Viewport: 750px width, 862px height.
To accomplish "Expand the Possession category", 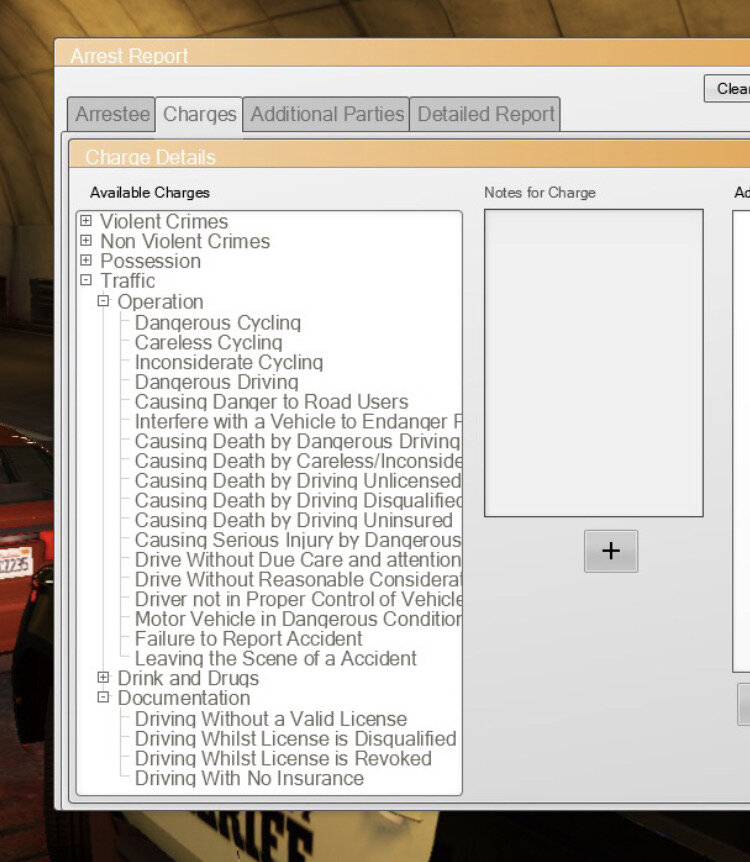I will [x=86, y=261].
